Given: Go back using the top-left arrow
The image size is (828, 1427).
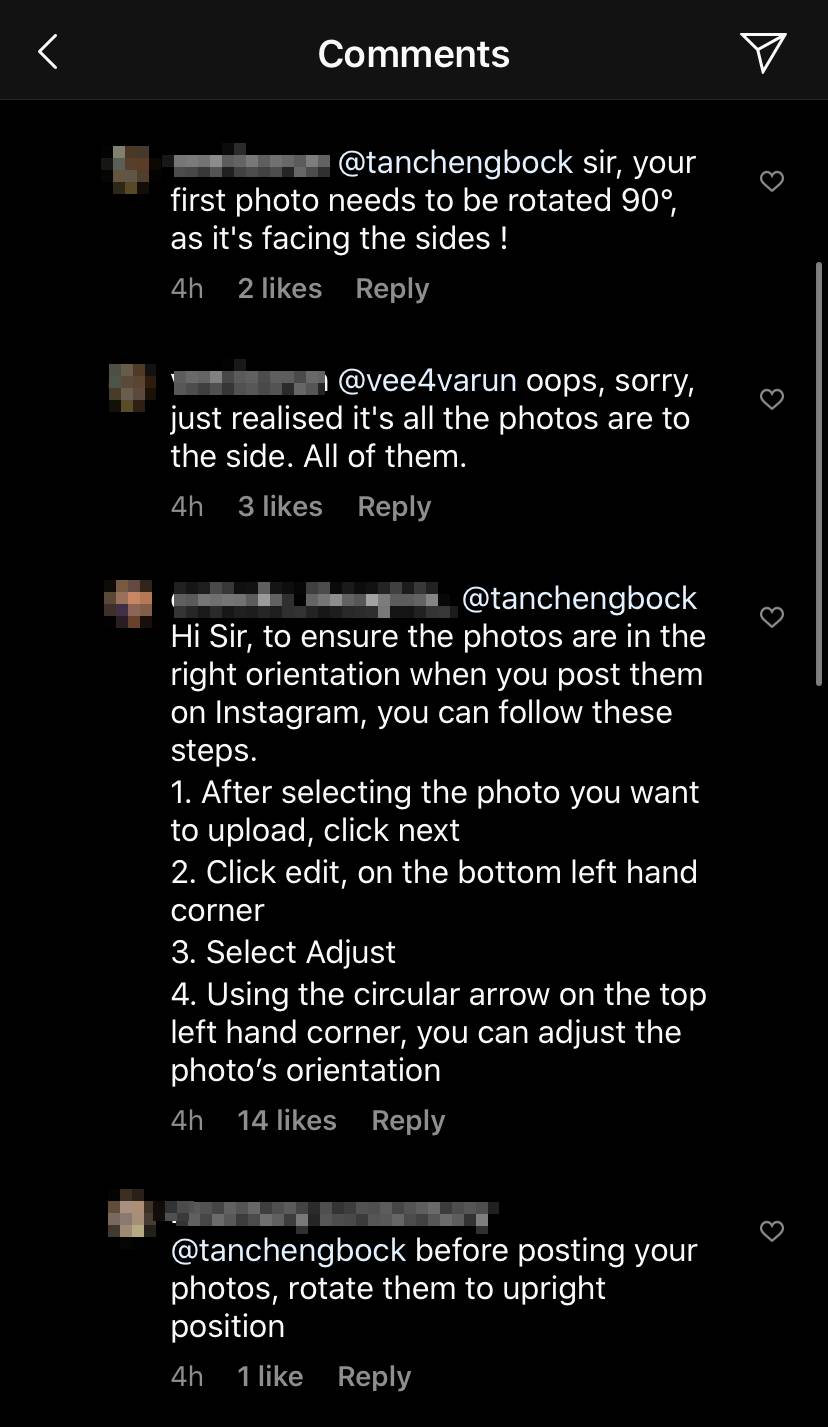Looking at the screenshot, I should pyautogui.click(x=48, y=52).
